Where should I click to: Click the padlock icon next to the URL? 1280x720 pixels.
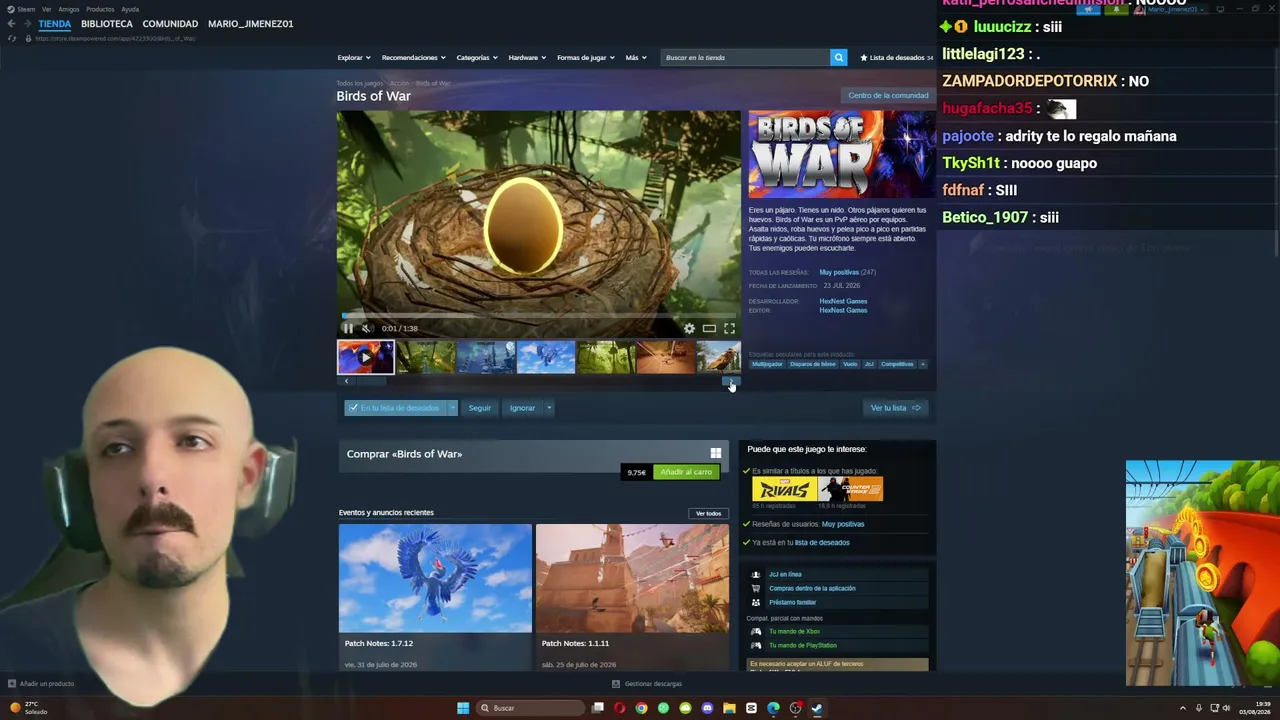pyautogui.click(x=28, y=38)
